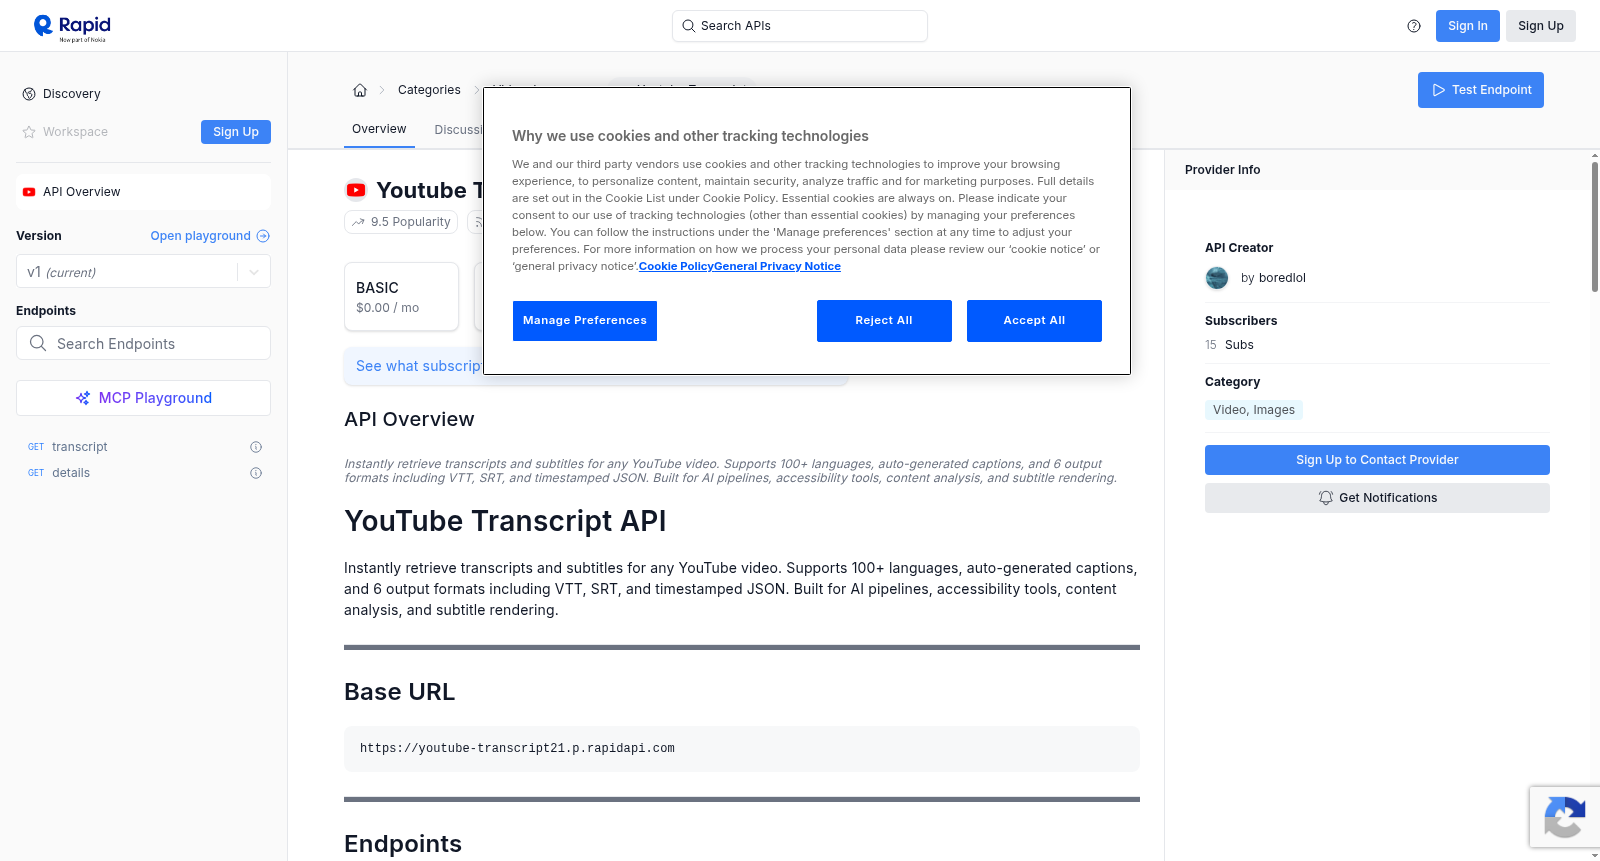Click the reCAPTCHA badge icon
Viewport: 1600px width, 861px height.
(x=1565, y=817)
